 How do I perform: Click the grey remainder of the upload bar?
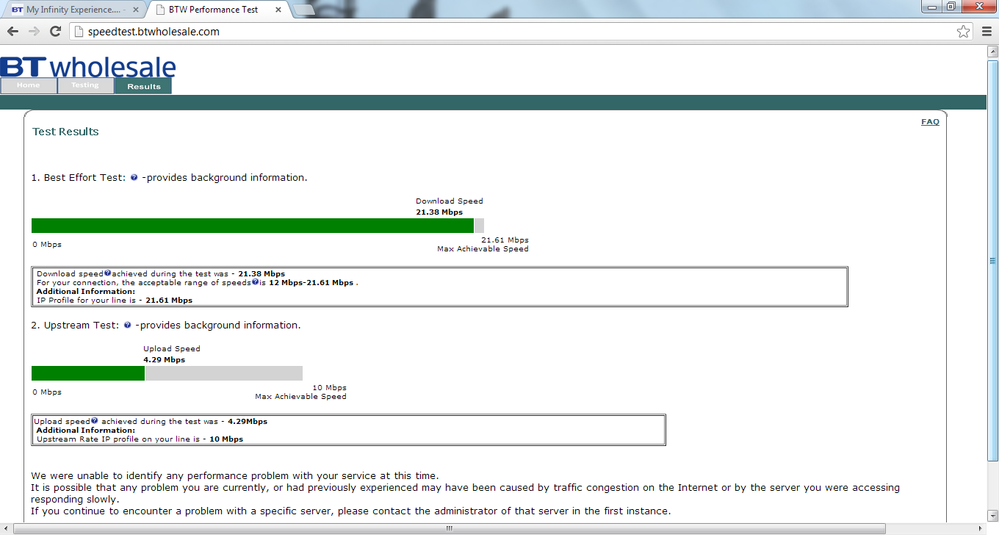[224, 373]
